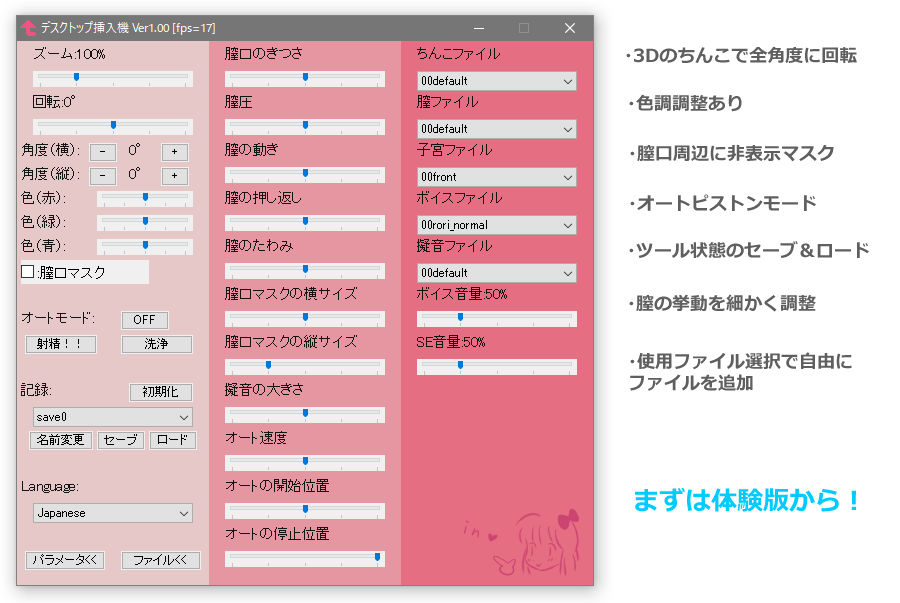Image resolution: width=900 pixels, height=603 pixels.
Task: Increase horizontal angle with plus button
Action: [x=175, y=151]
